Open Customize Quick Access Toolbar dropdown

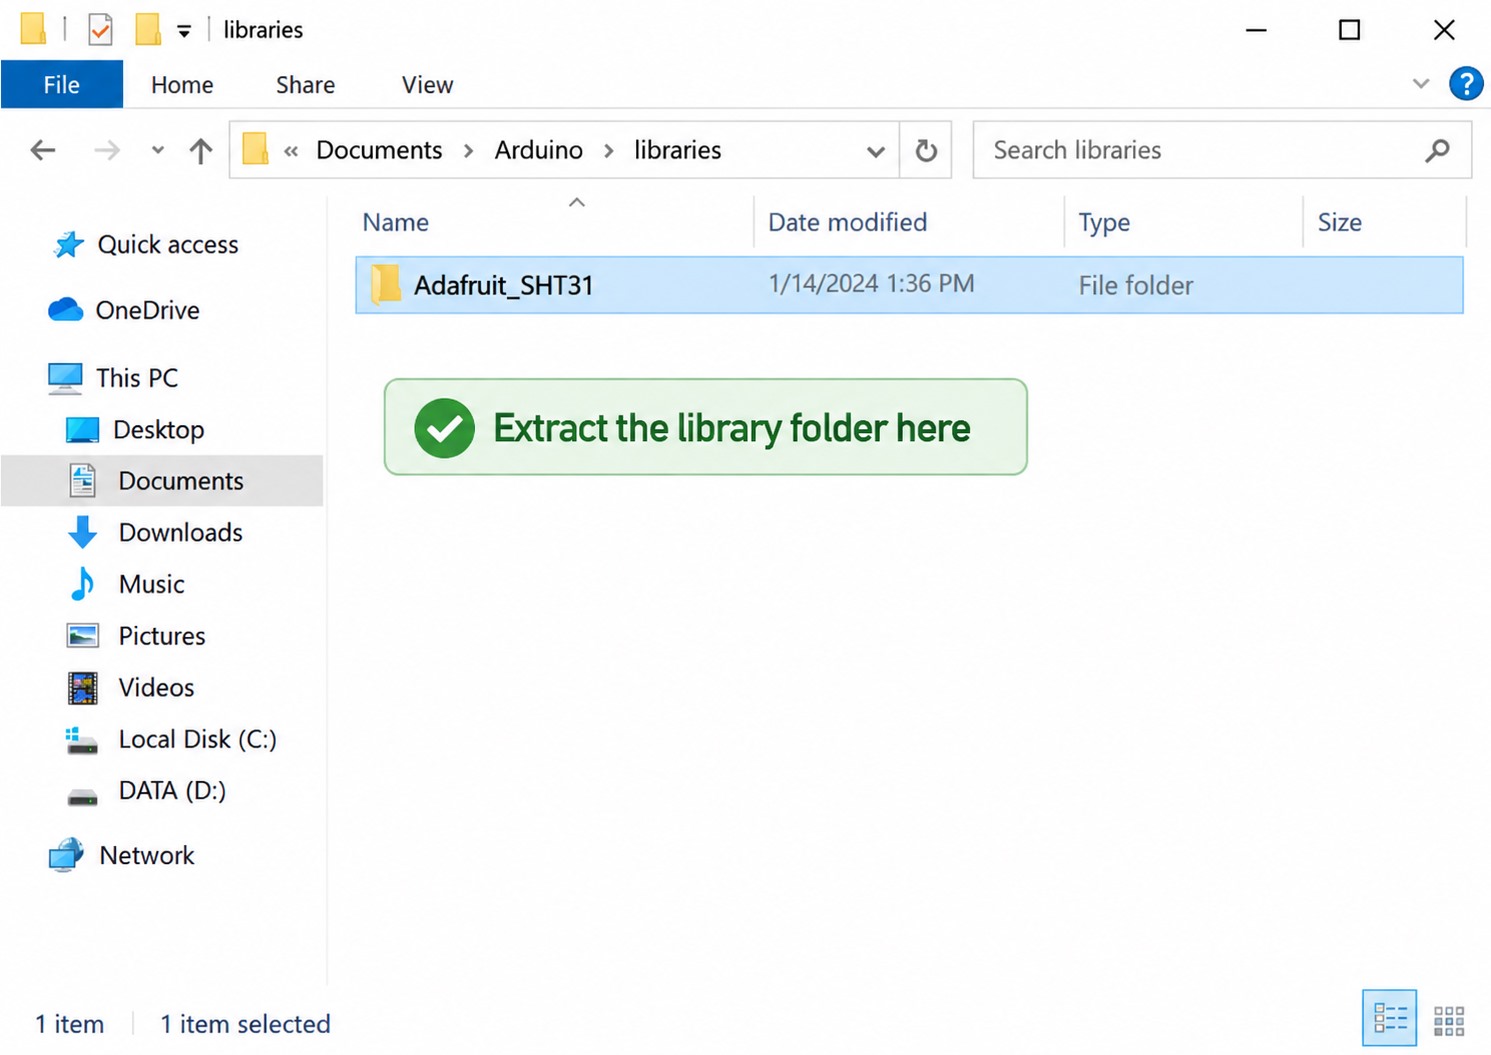pos(184,31)
